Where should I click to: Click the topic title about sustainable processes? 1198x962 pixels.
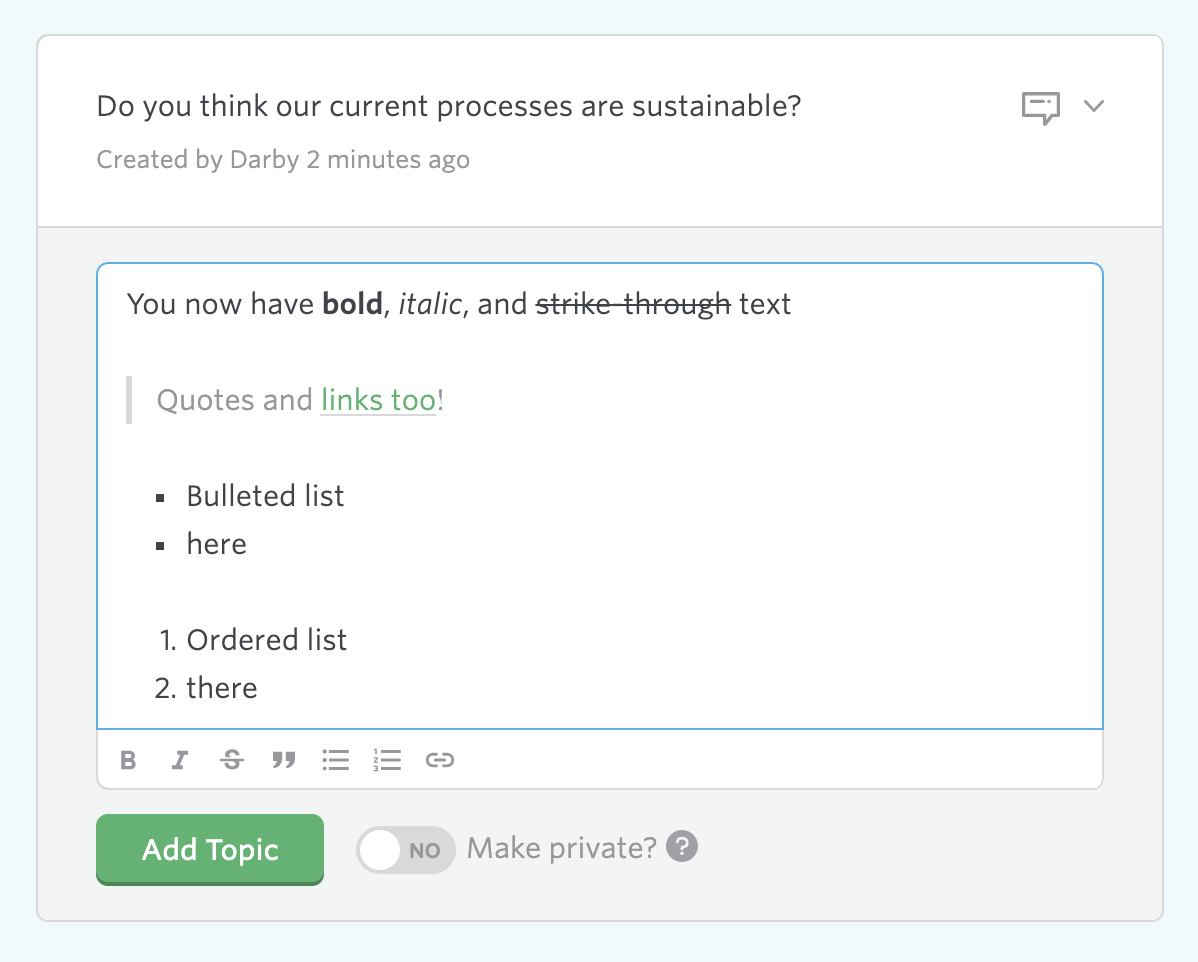point(449,106)
